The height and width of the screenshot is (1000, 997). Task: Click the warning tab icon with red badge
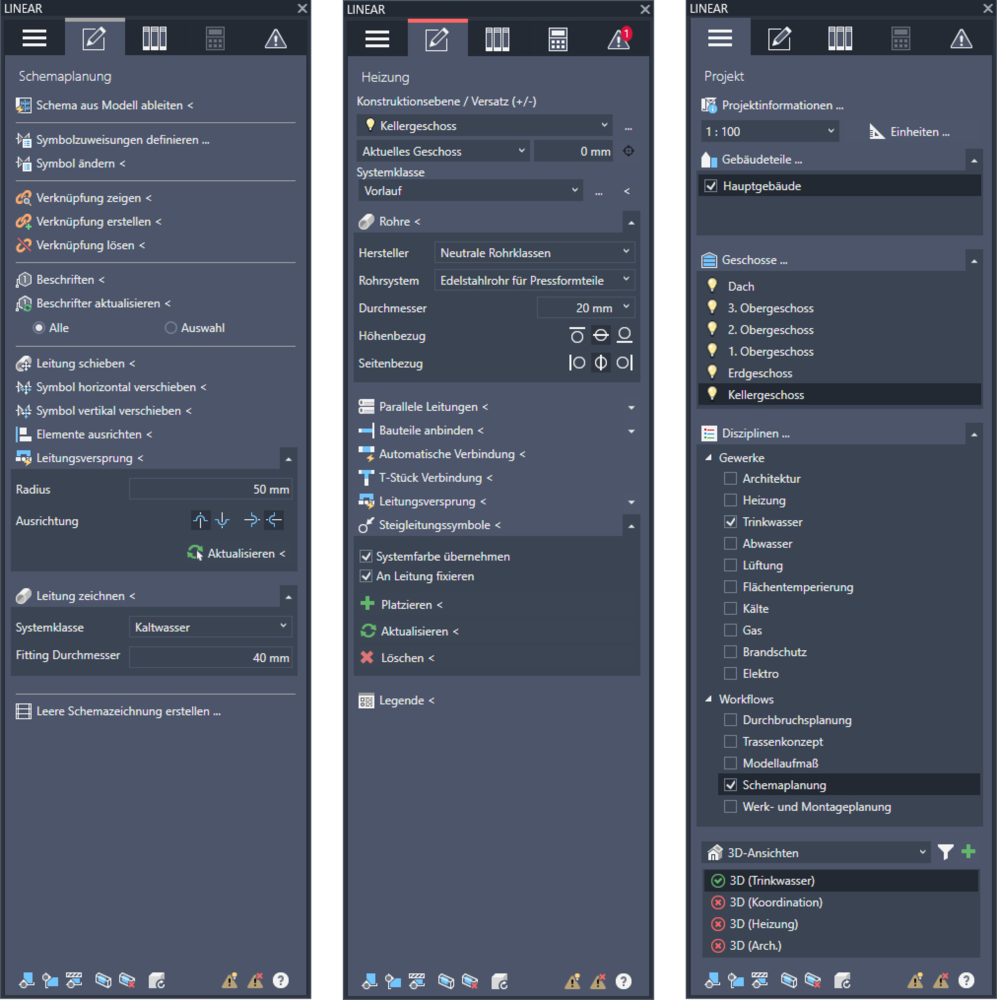click(x=619, y=39)
